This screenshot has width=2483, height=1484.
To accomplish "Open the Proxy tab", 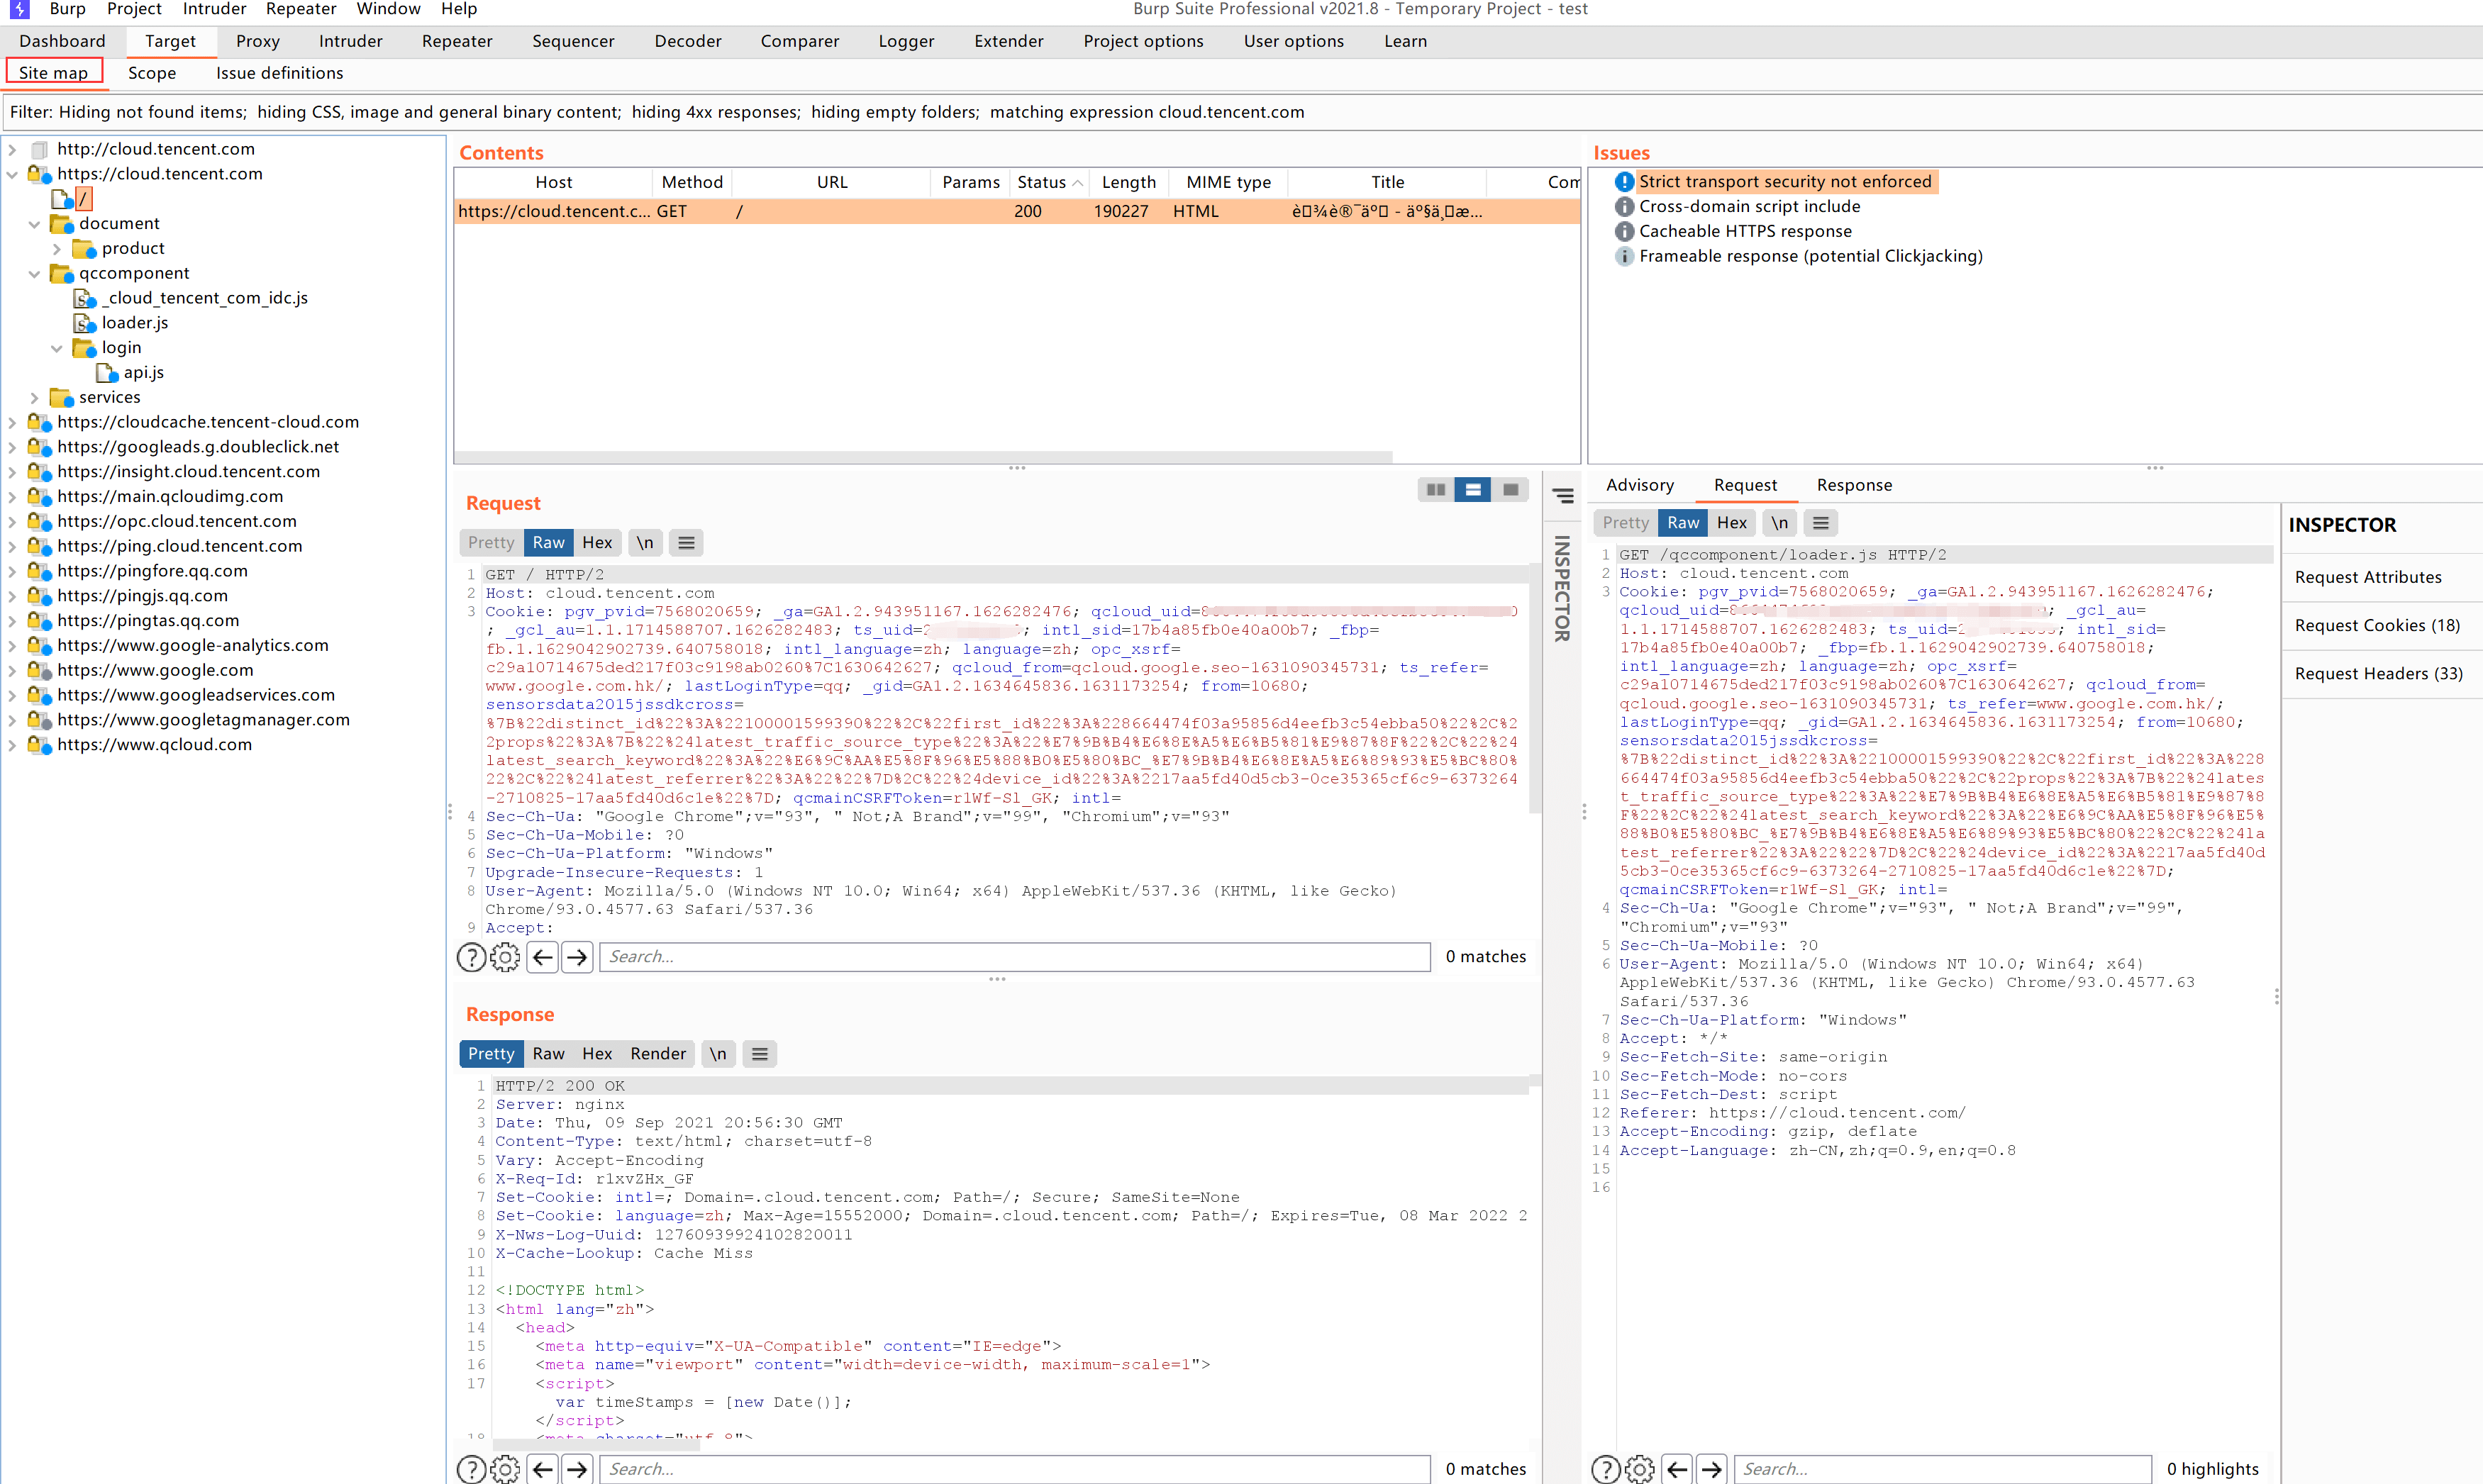I will click(258, 42).
